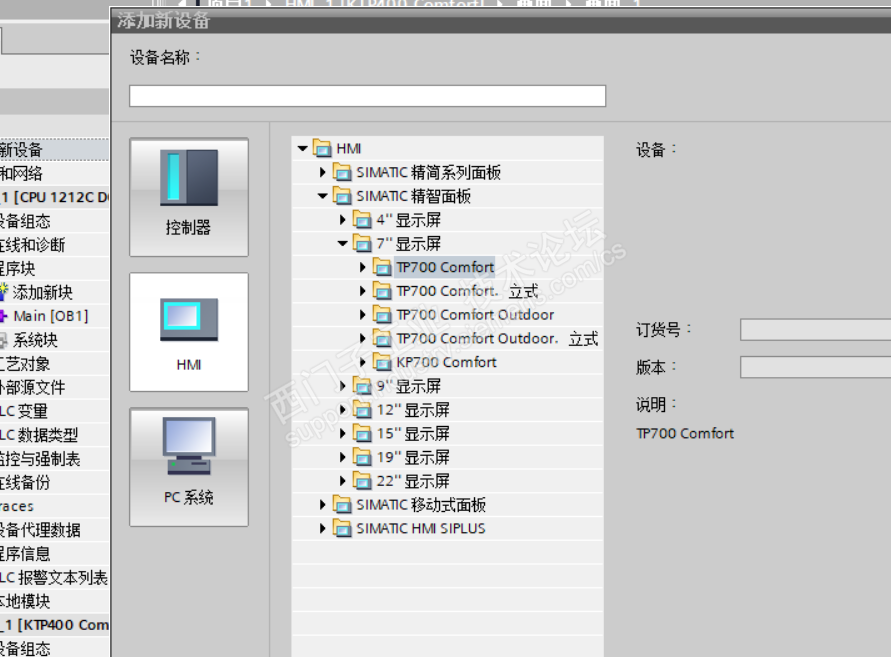Select the 控制器 controller device category
The width and height of the screenshot is (891, 657).
[x=189, y=197]
